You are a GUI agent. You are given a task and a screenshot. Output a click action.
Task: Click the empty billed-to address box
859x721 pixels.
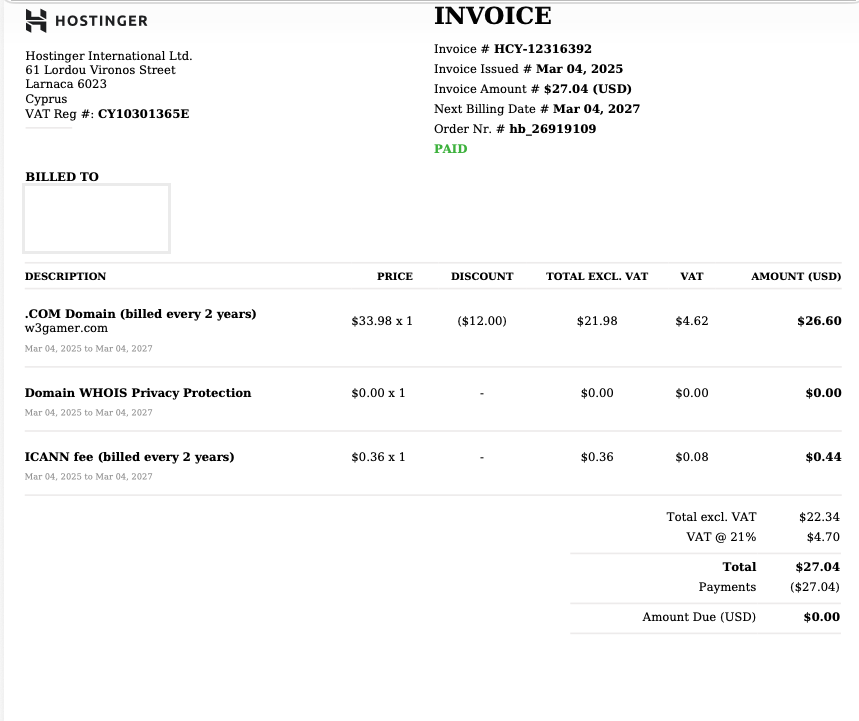coord(96,219)
